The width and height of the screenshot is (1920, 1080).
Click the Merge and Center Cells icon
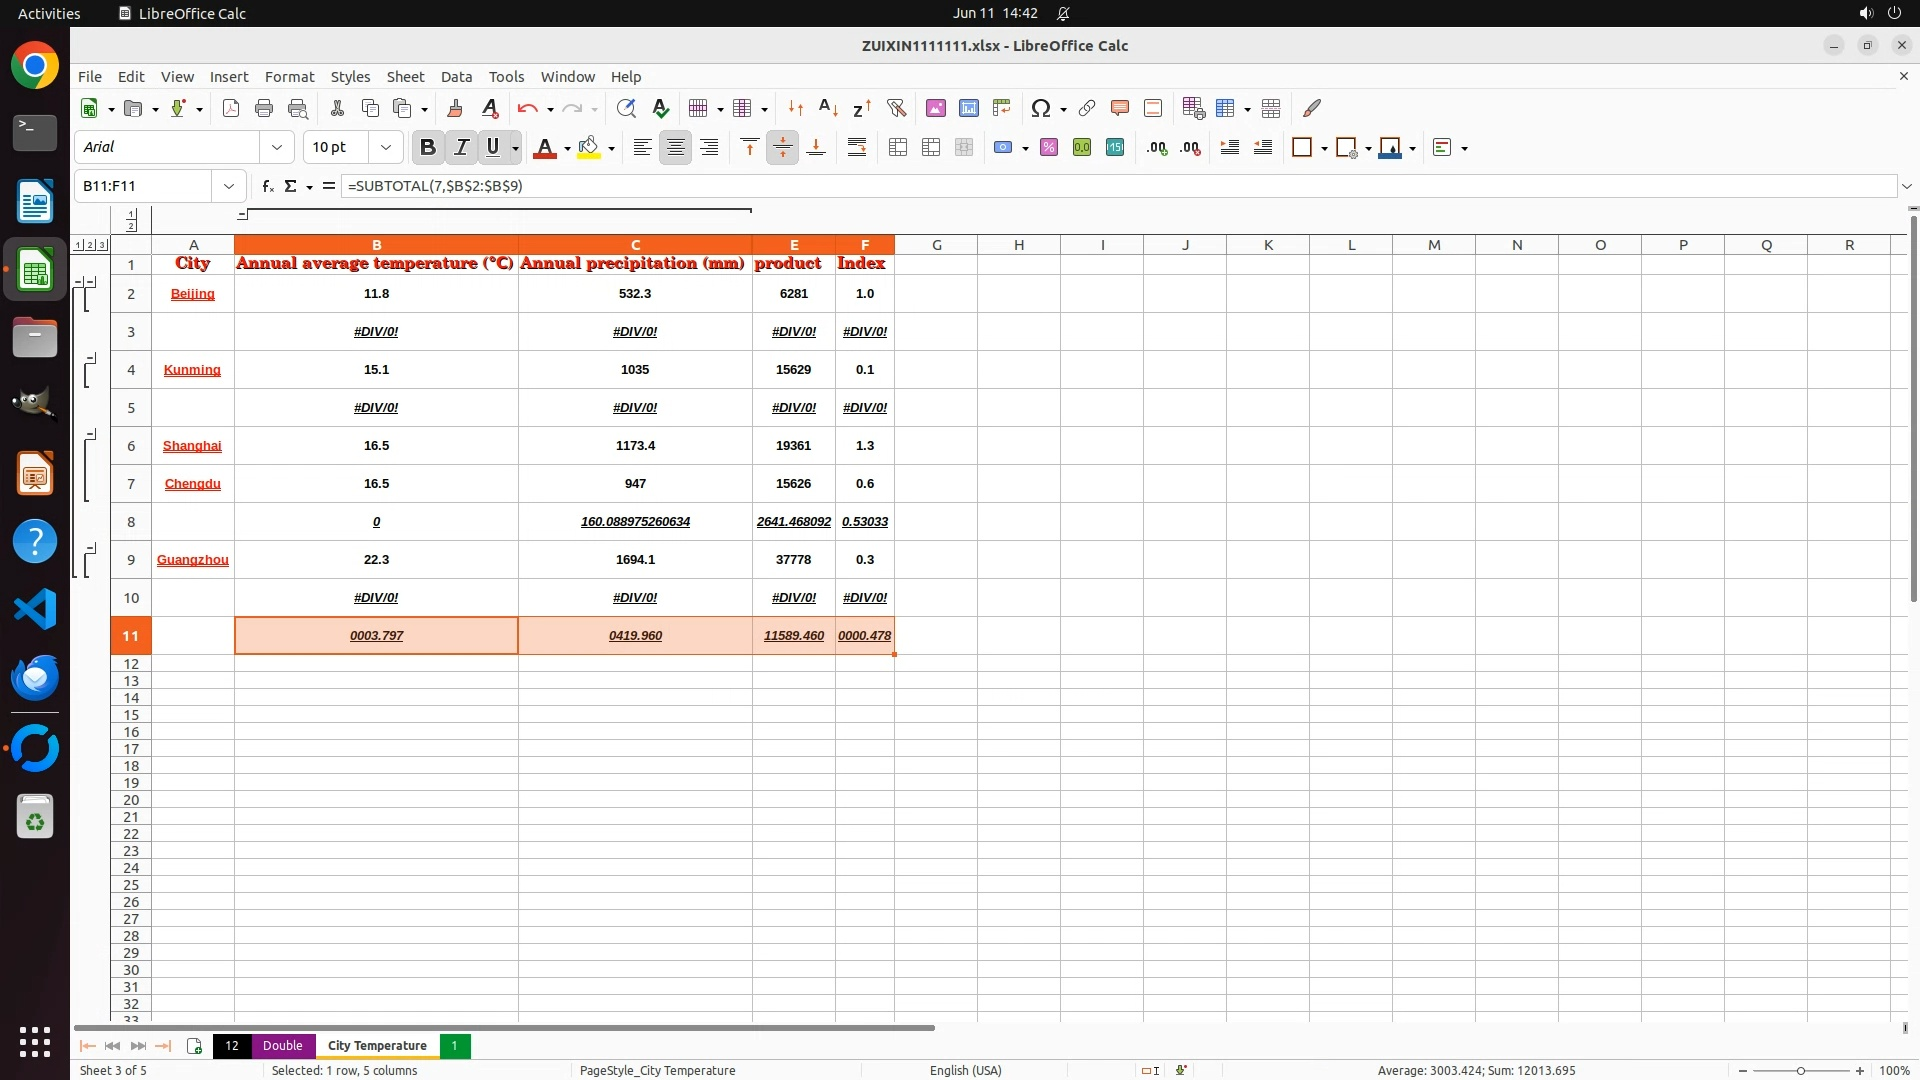[898, 148]
